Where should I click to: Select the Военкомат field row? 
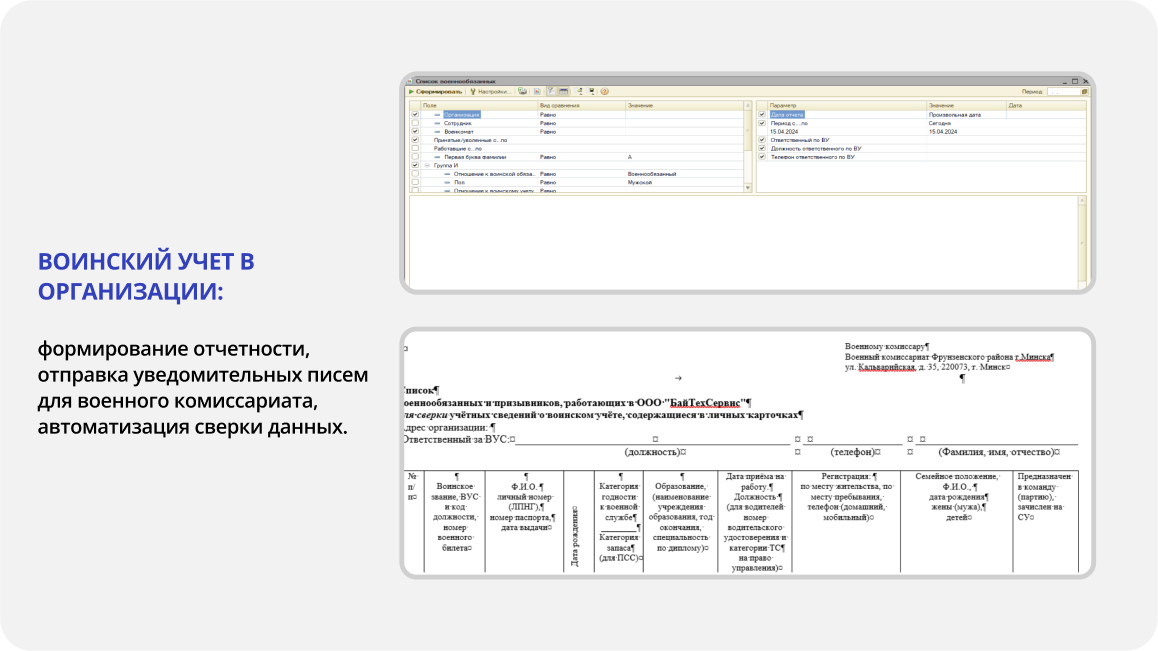[577, 132]
